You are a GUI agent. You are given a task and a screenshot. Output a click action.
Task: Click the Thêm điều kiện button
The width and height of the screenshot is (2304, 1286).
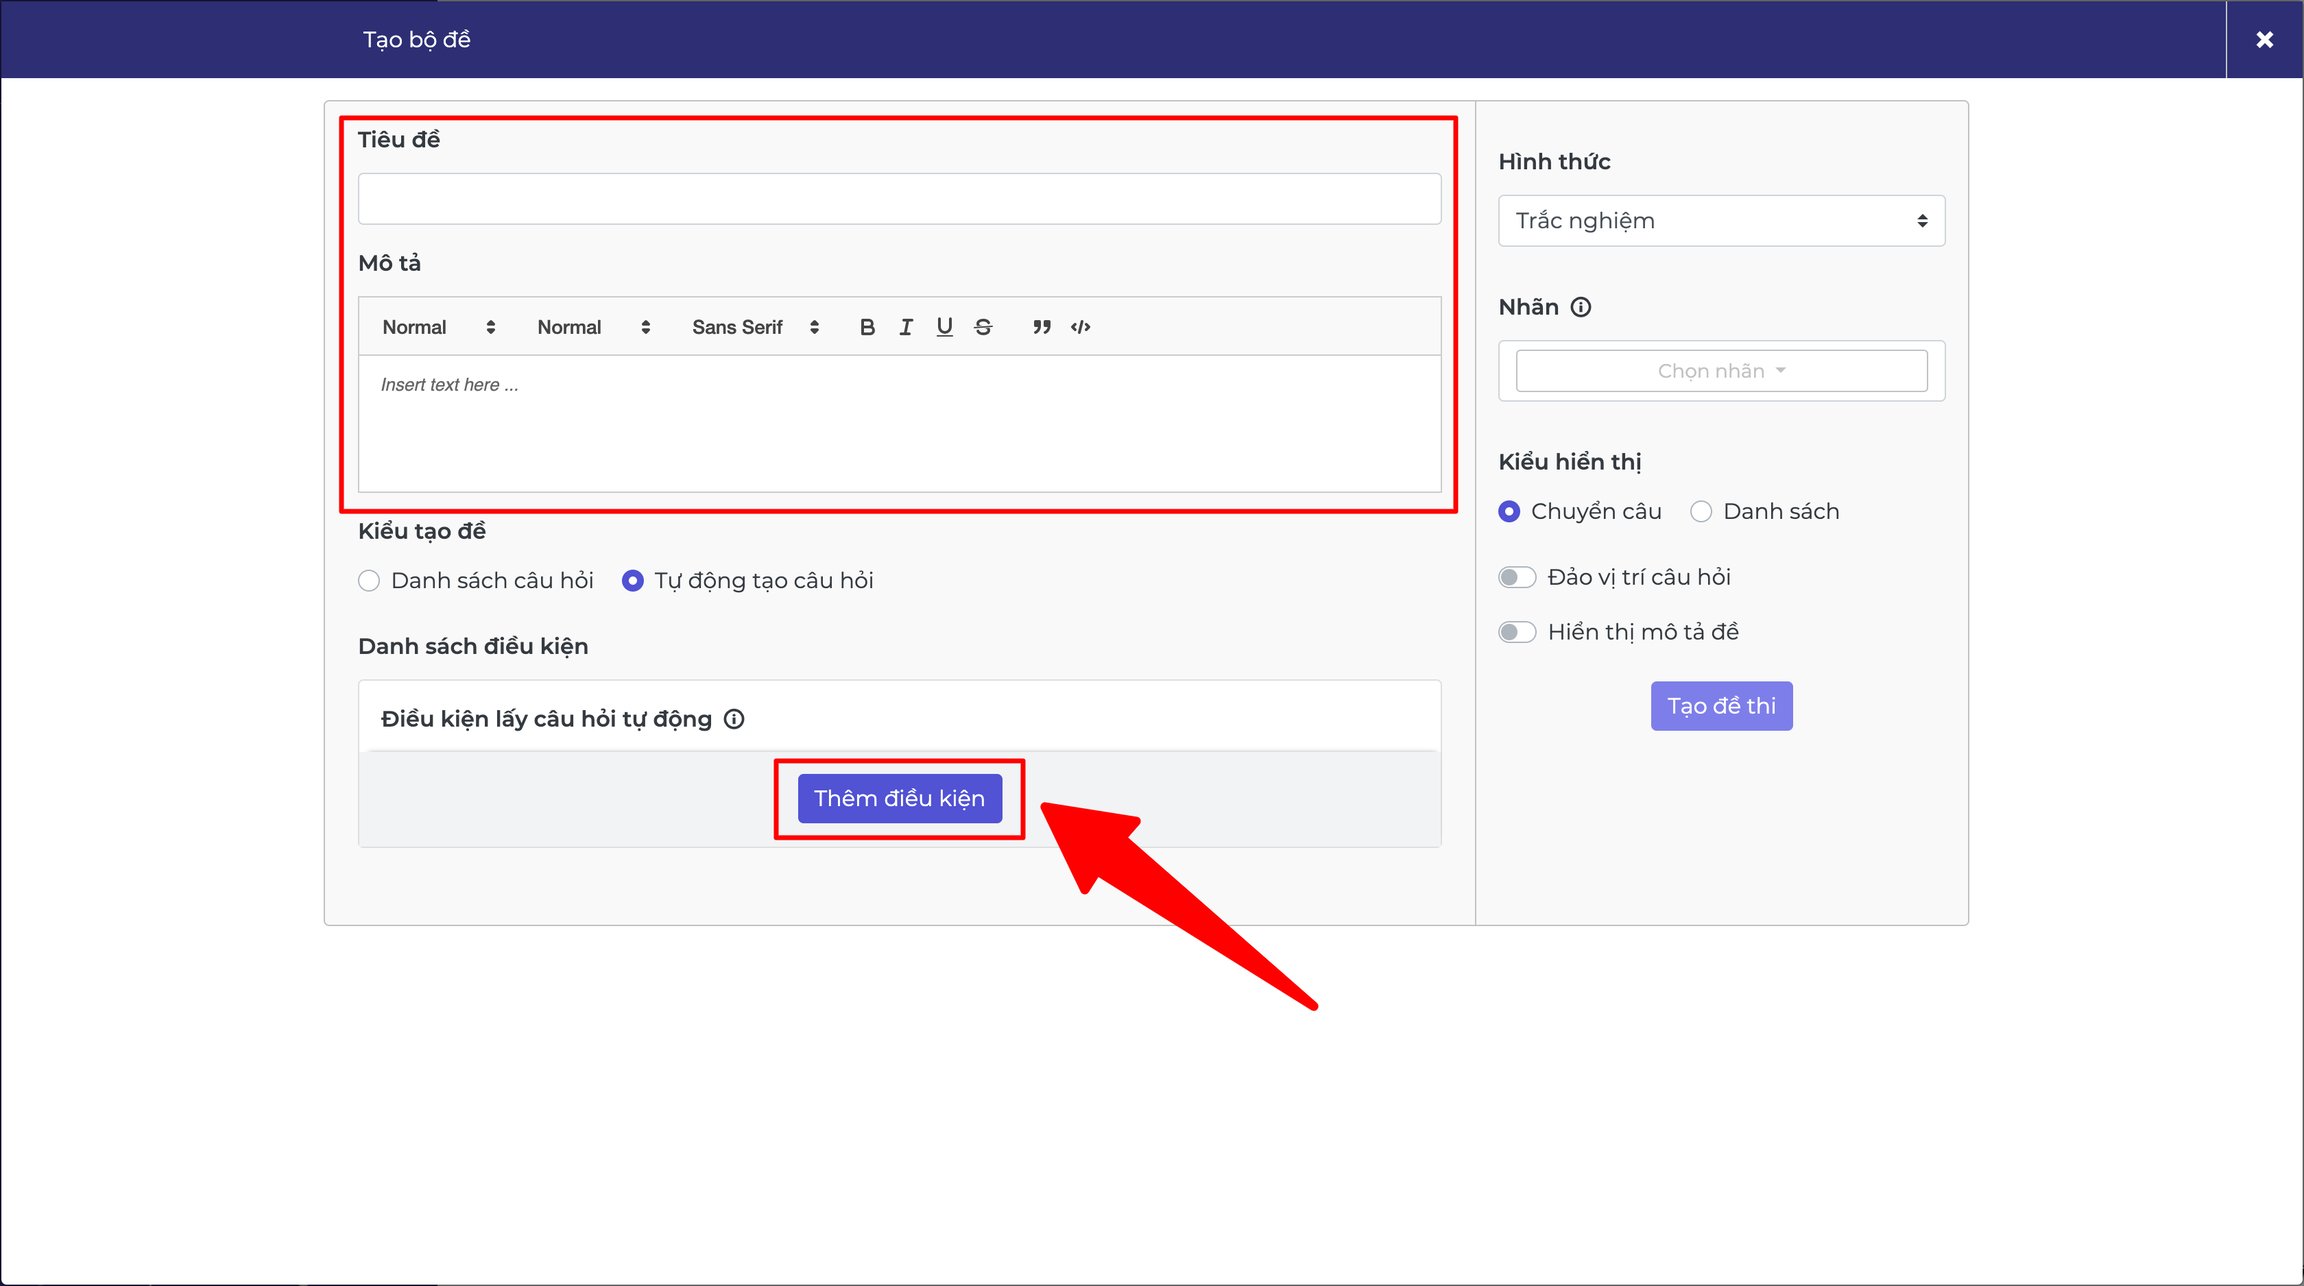(899, 798)
